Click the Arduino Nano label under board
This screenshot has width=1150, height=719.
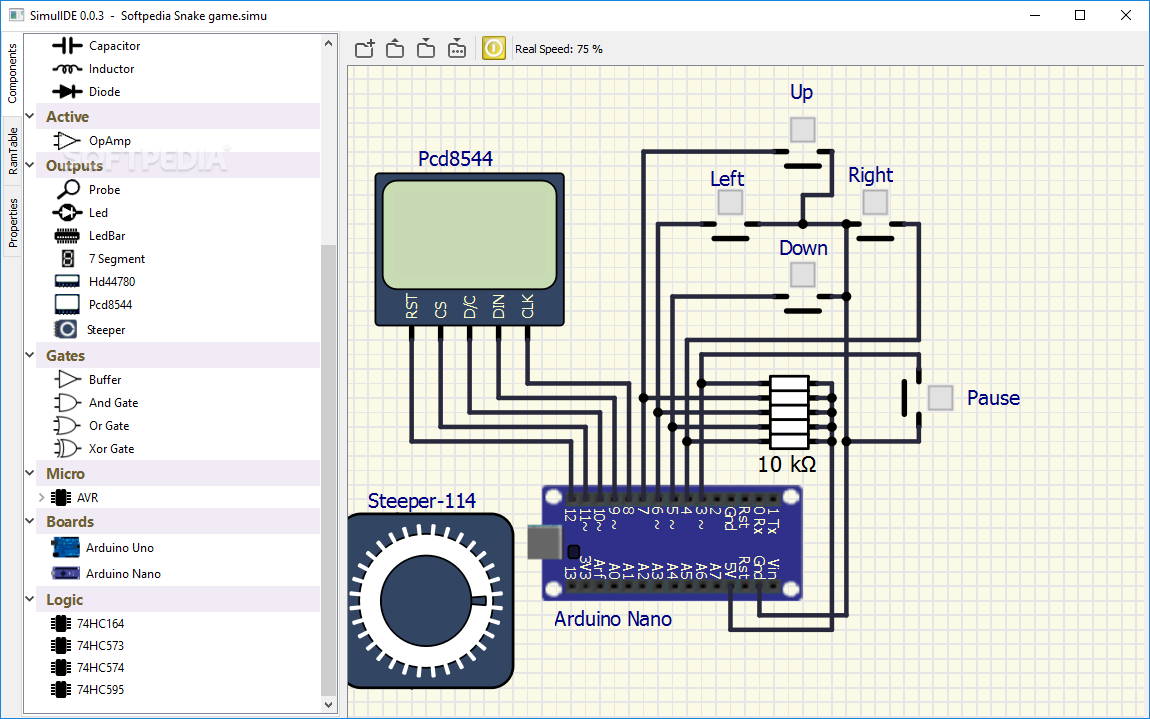(x=613, y=619)
